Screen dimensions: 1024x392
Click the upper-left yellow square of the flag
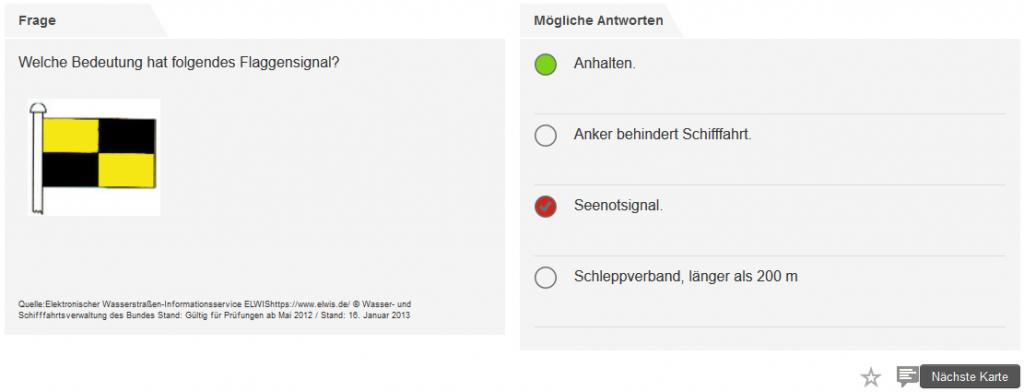pos(71,135)
